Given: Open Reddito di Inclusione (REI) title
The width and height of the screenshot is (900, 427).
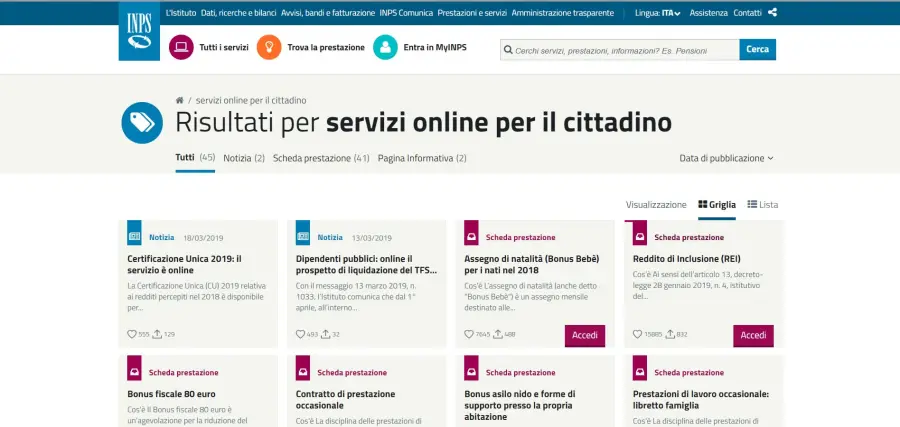Looking at the screenshot, I should [686, 259].
